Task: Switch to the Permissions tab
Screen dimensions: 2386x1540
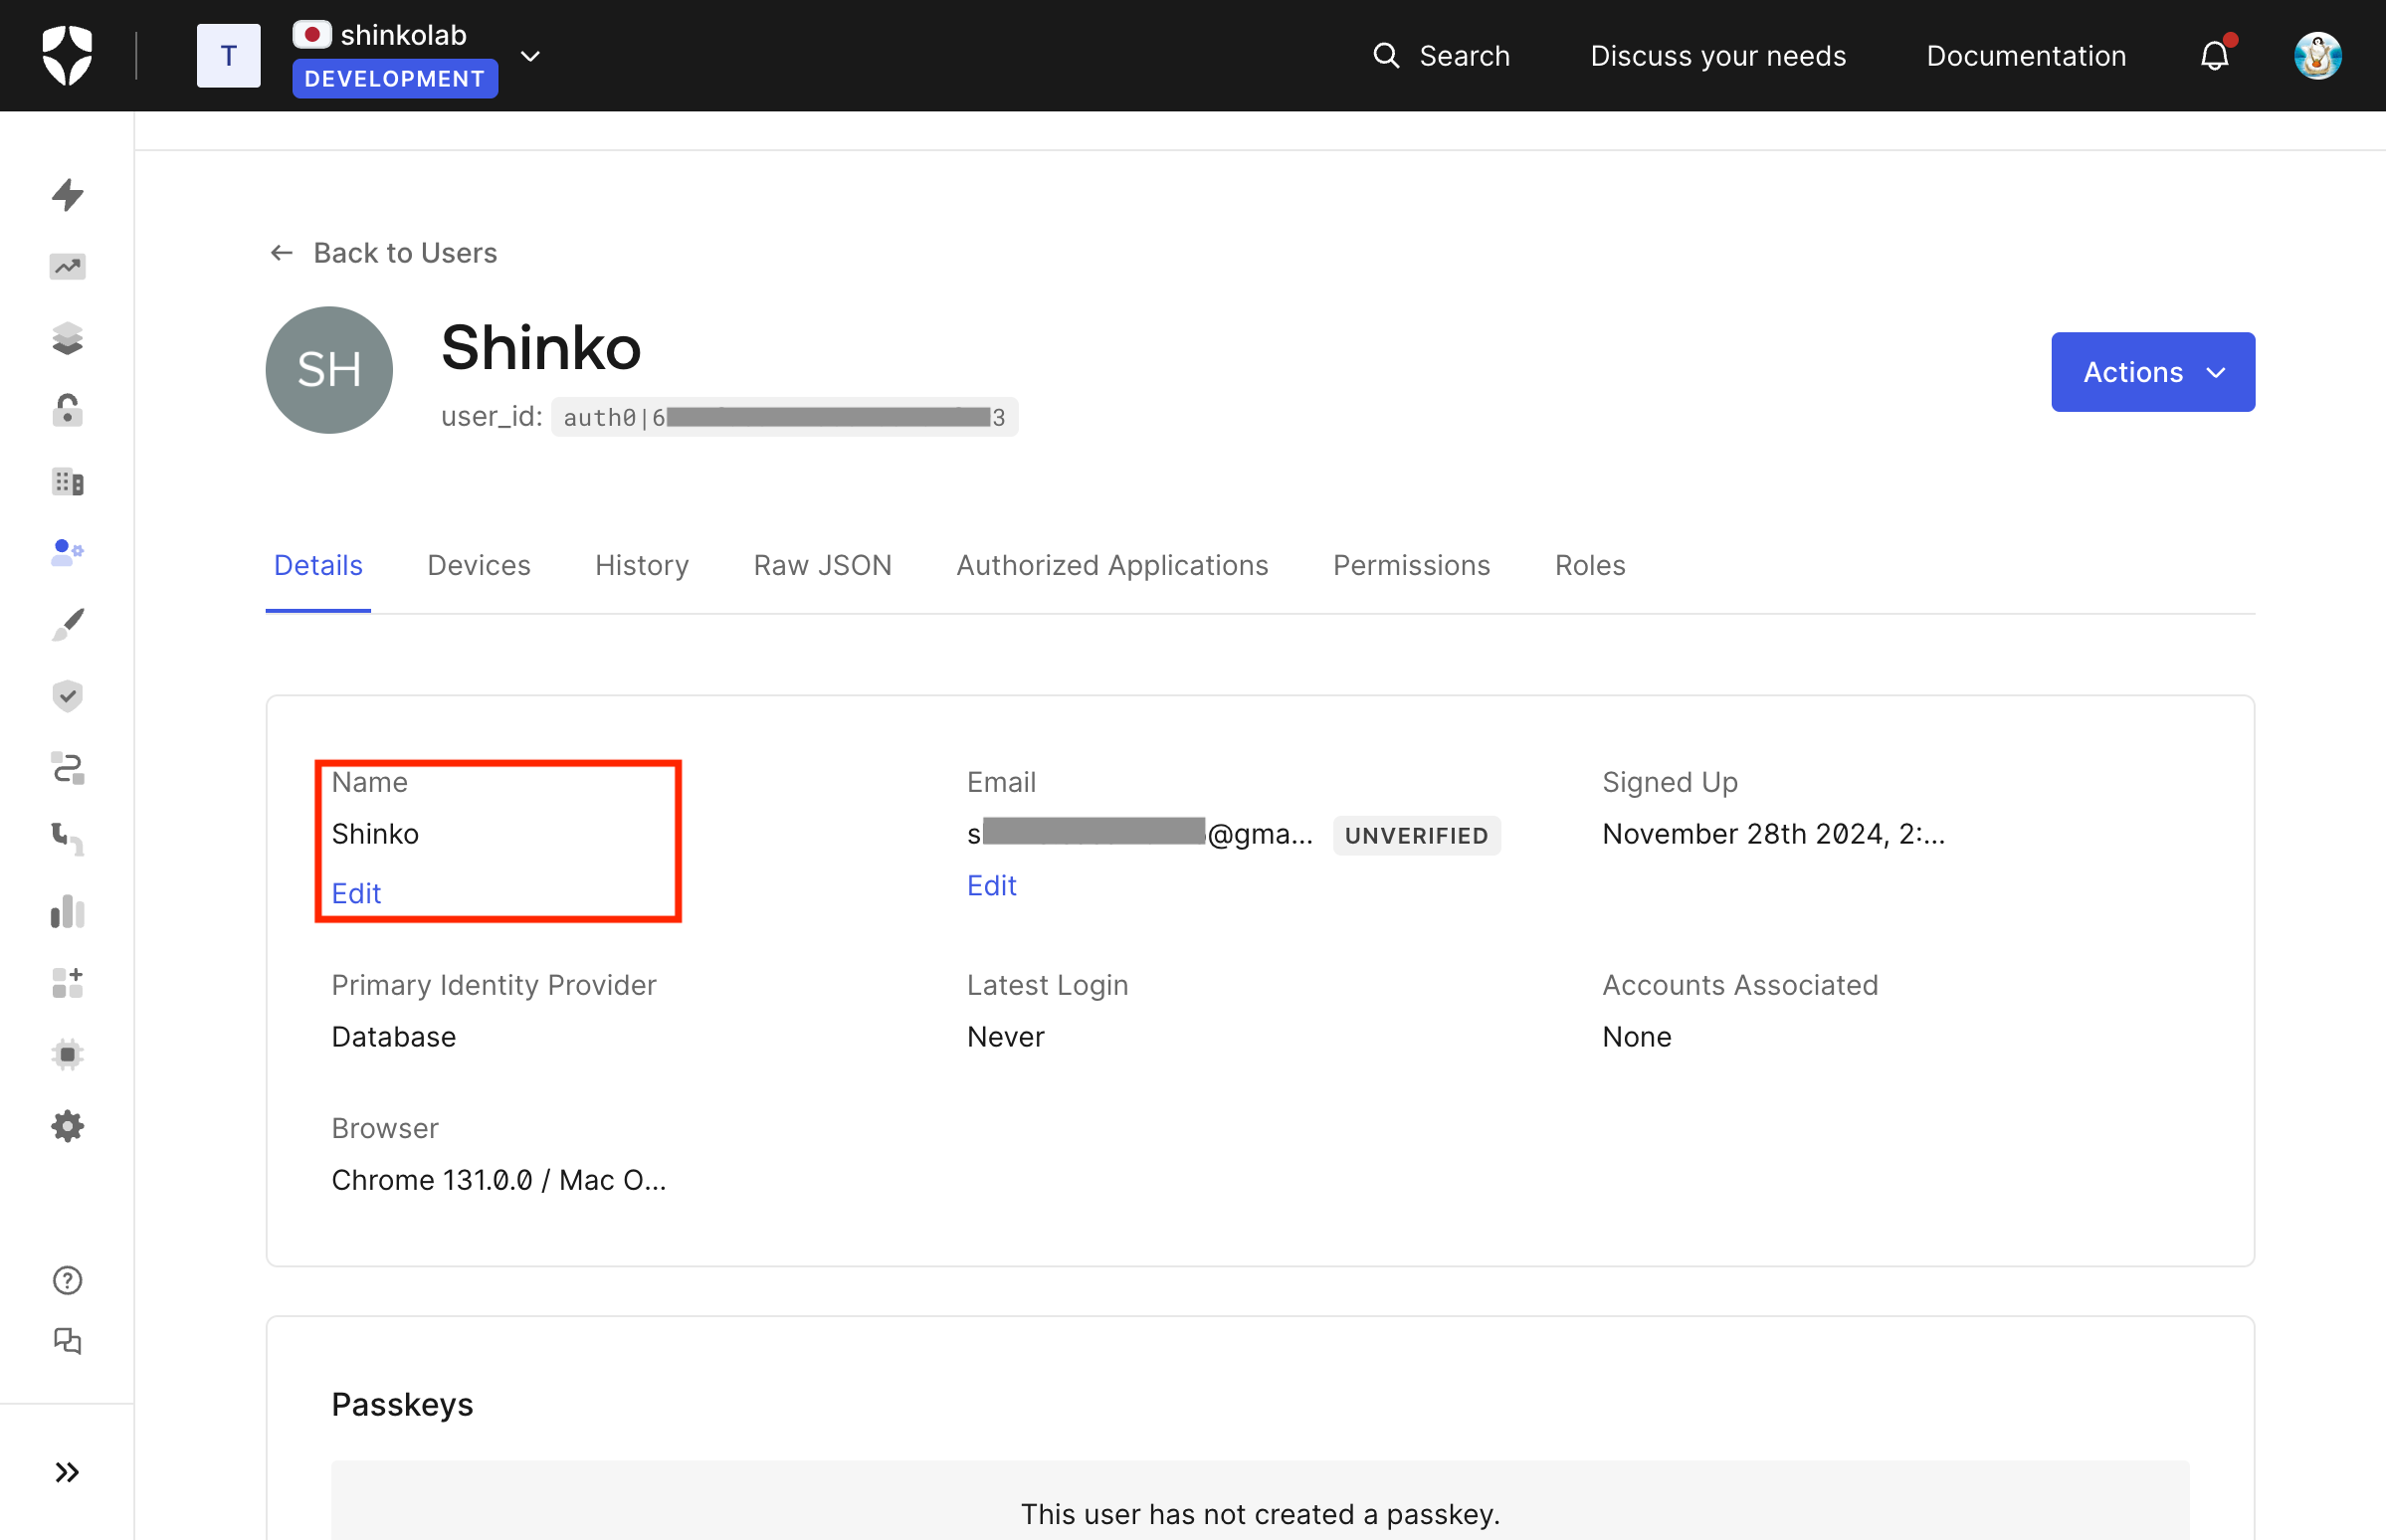Action: pos(1410,565)
